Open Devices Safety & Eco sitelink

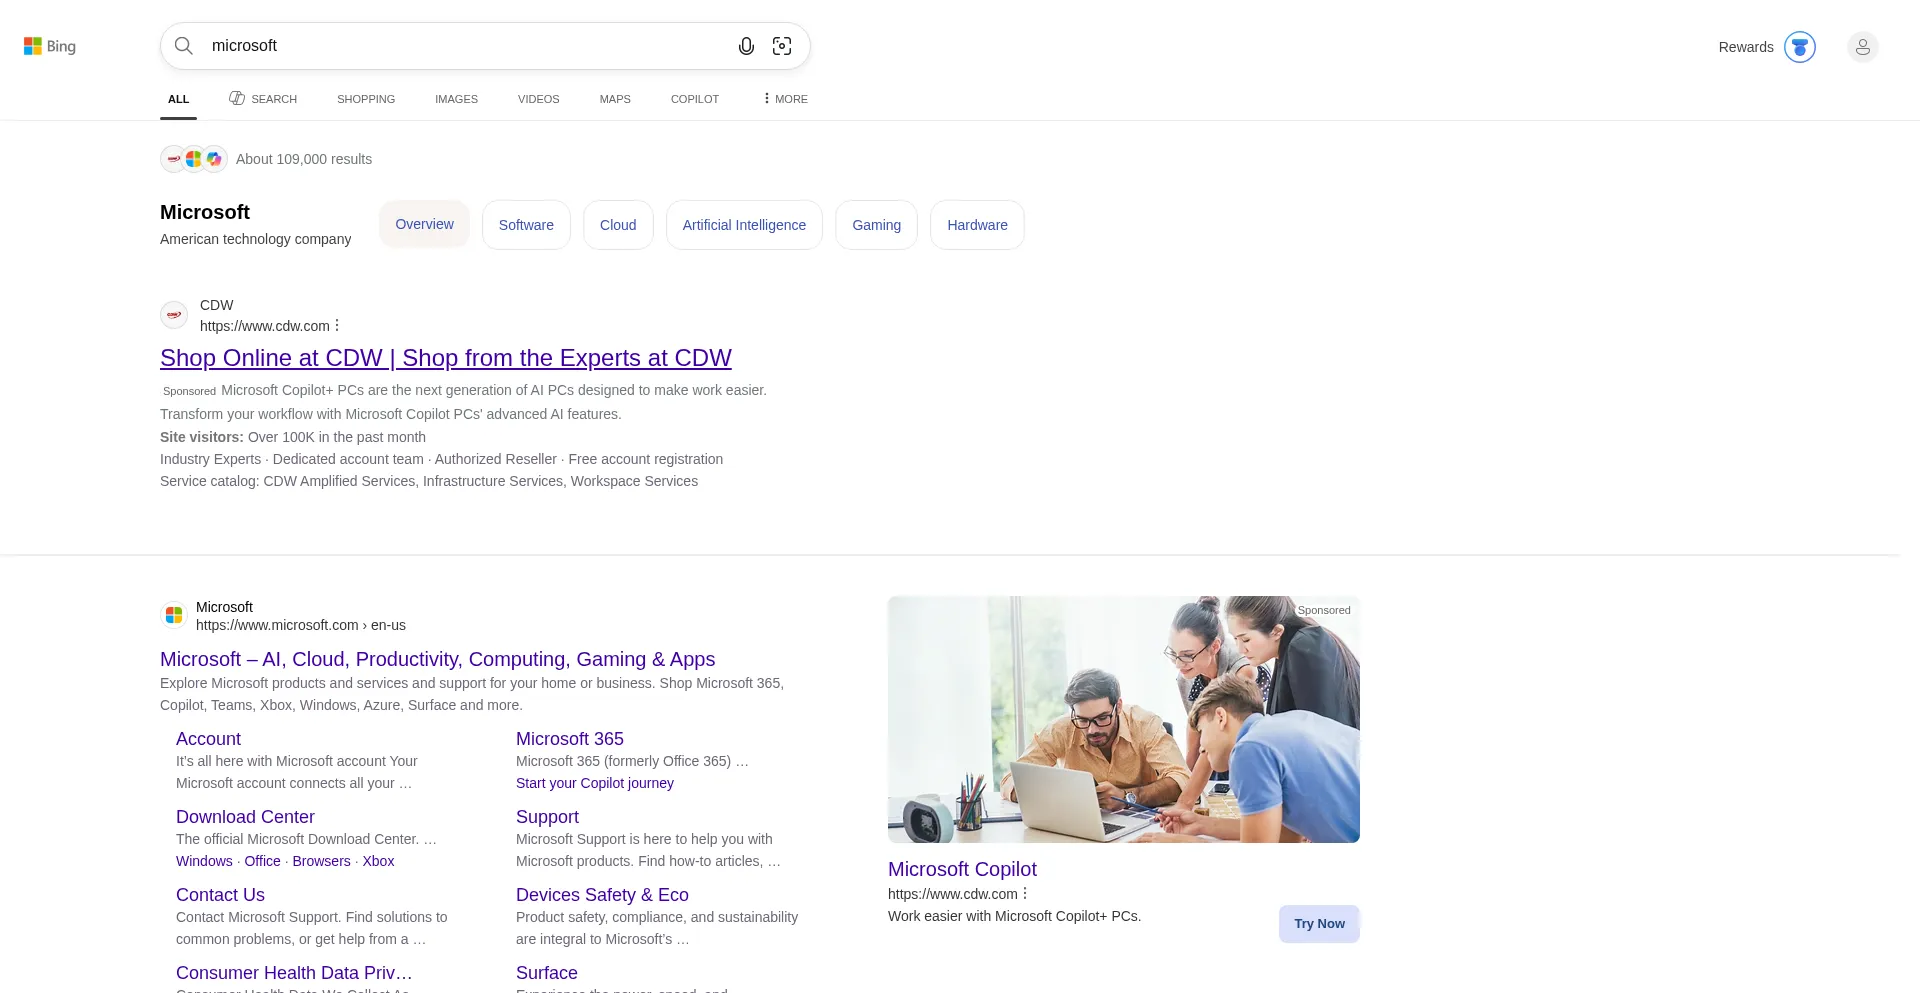602,895
